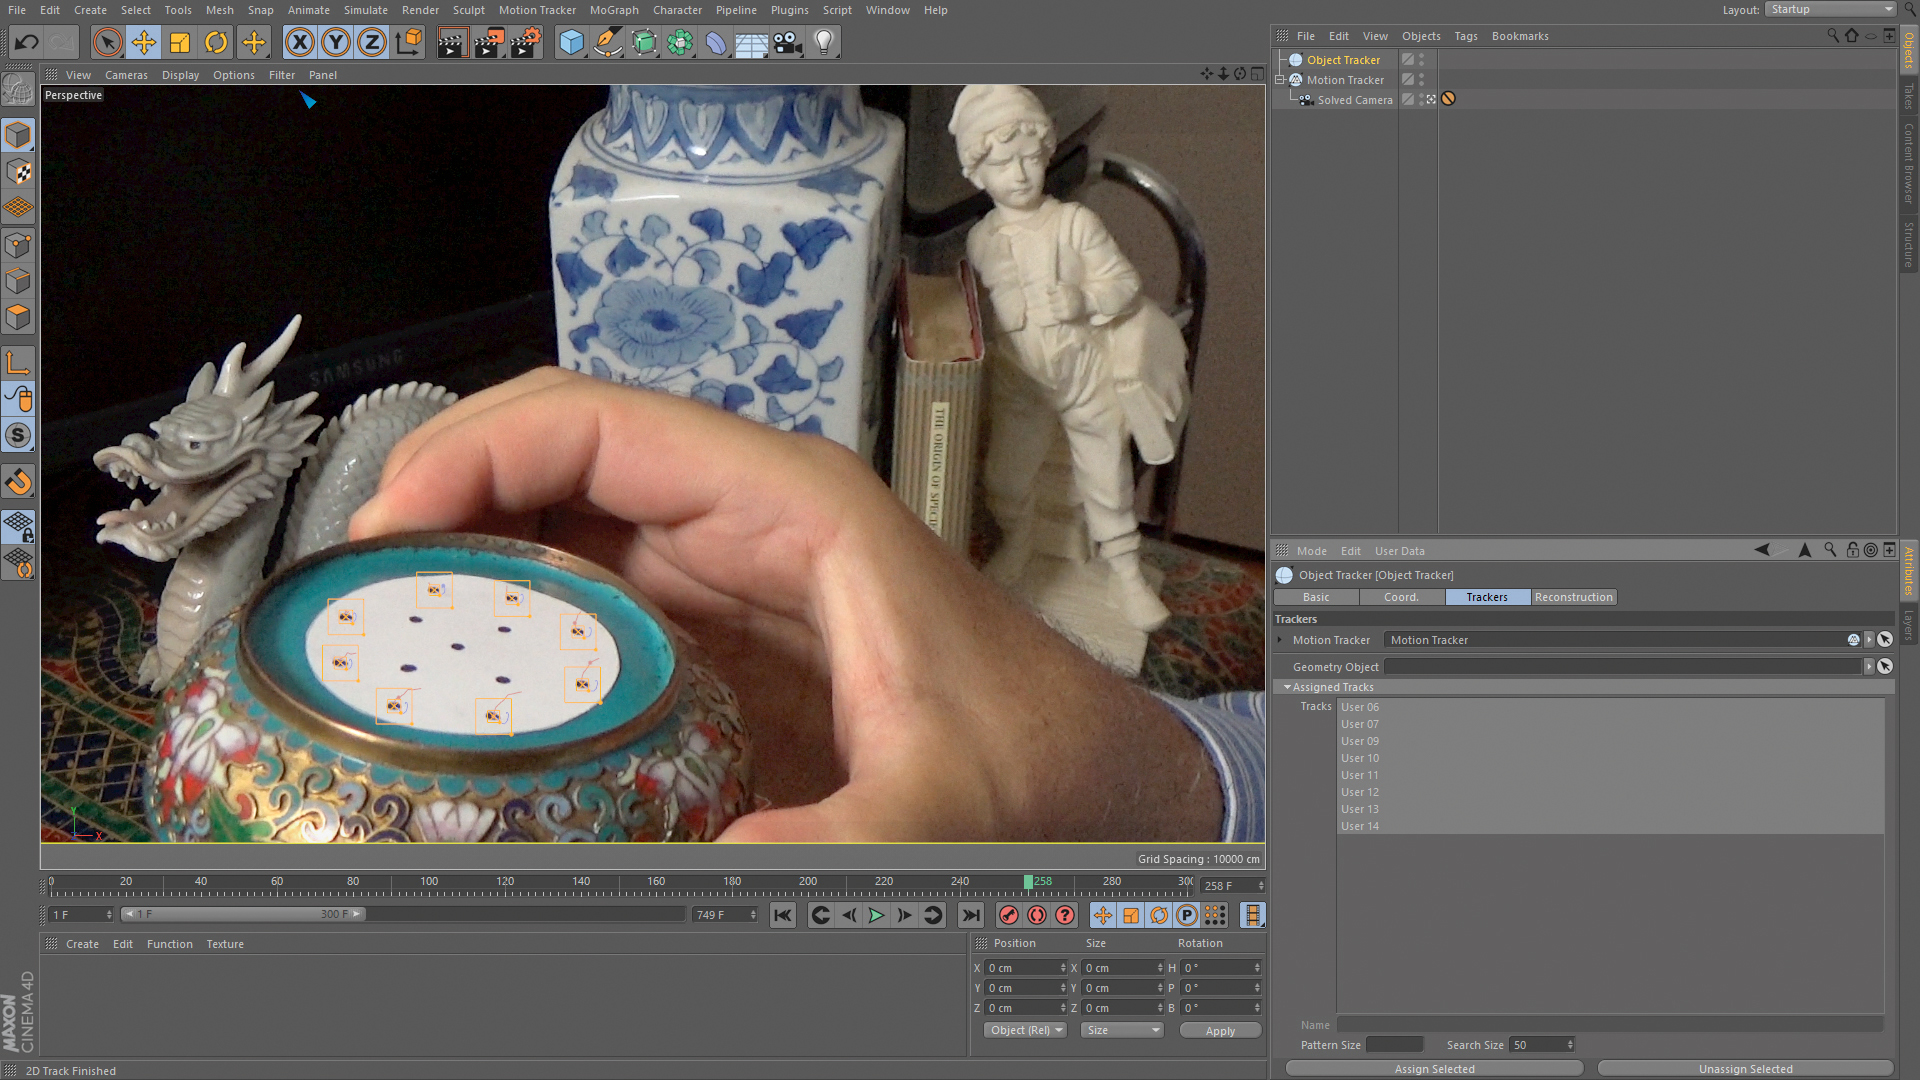Image resolution: width=1920 pixels, height=1080 pixels.
Task: Open the Layout Startup dropdown
Action: [1830, 9]
